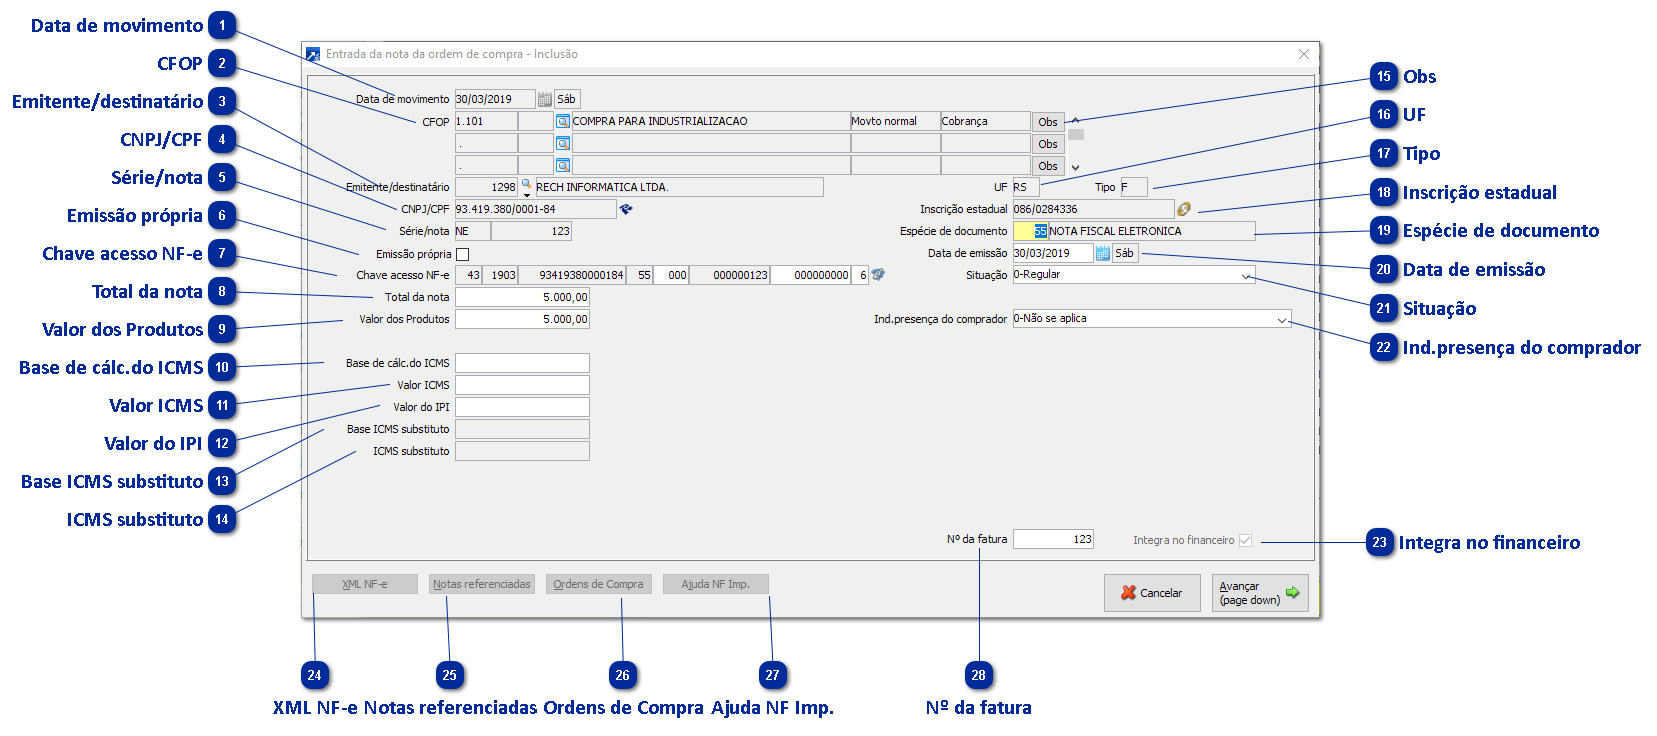Click the lookup icon on the second CFOP row
The height and width of the screenshot is (736, 1657).
(563, 143)
